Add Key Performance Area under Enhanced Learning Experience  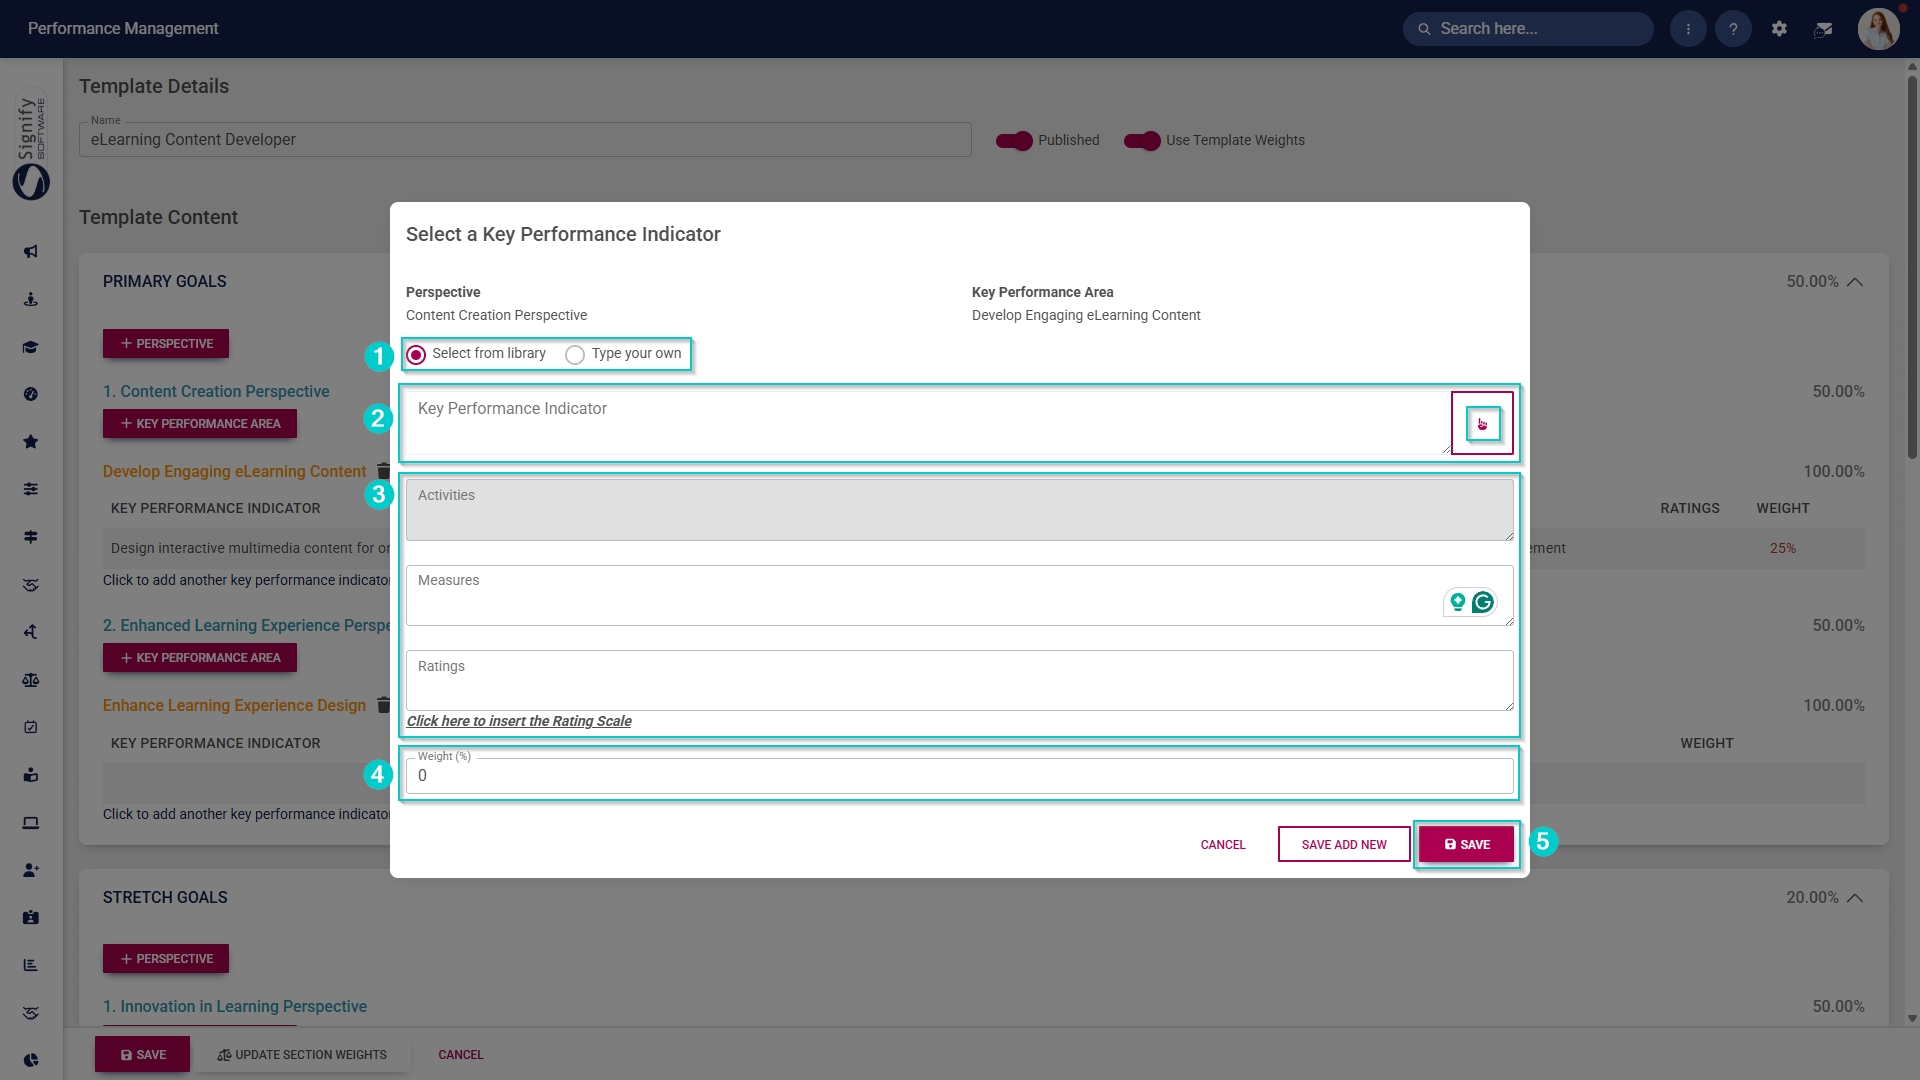(200, 658)
